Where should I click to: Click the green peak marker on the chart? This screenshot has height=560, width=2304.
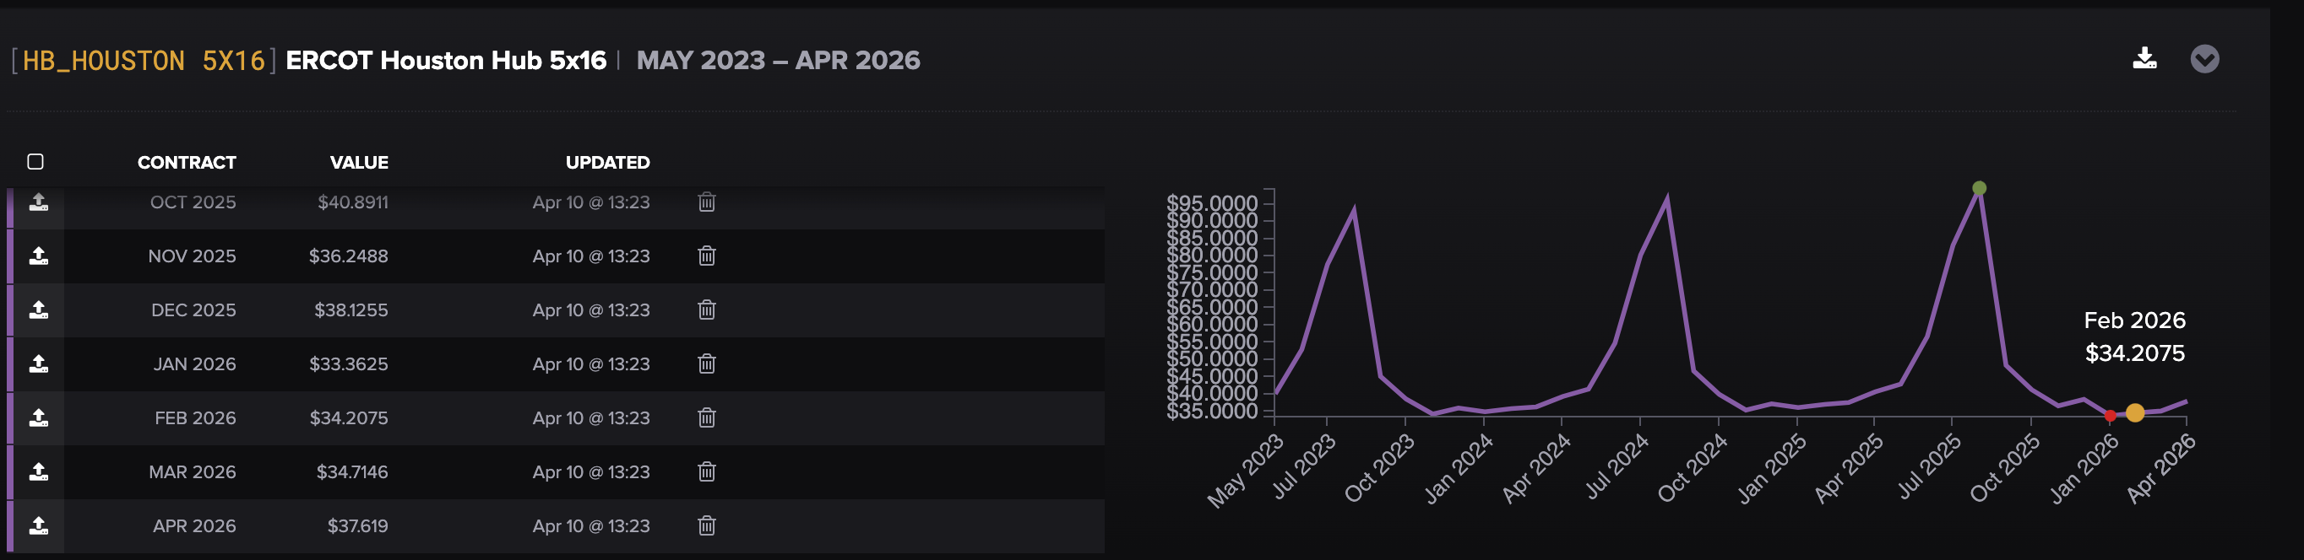[x=1979, y=188]
